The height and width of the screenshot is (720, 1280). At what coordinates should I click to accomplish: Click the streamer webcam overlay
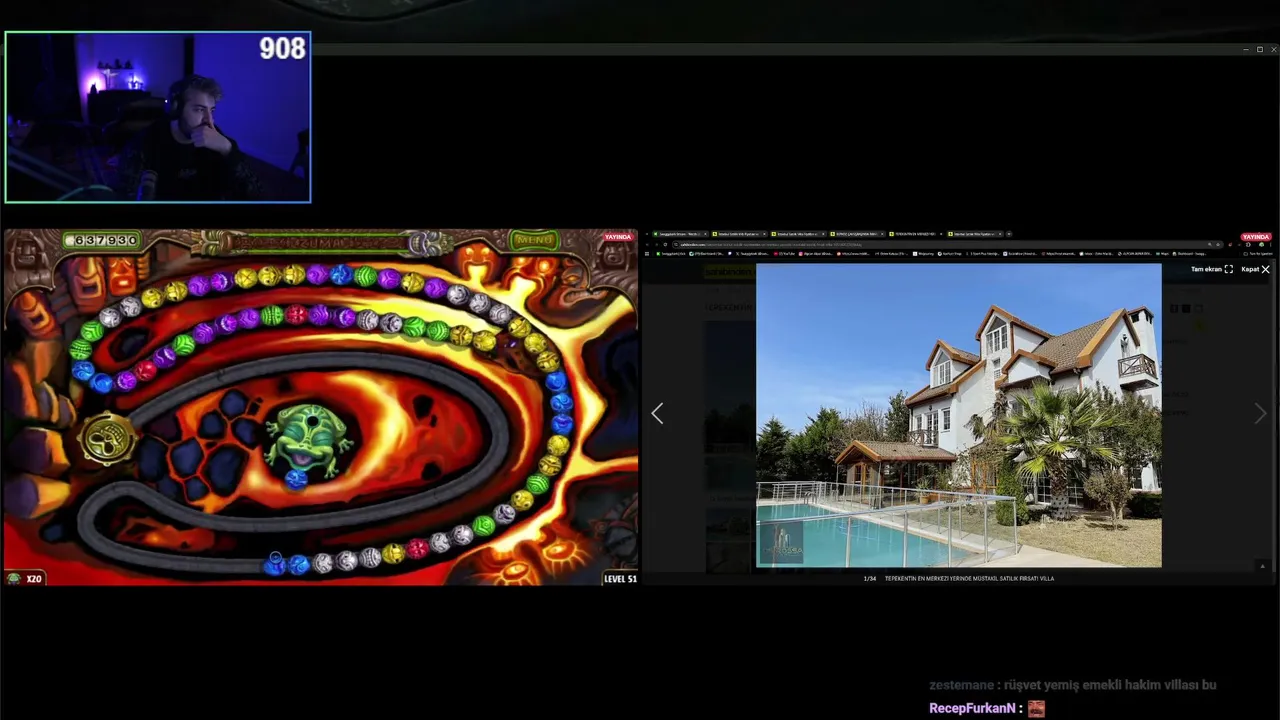point(158,117)
